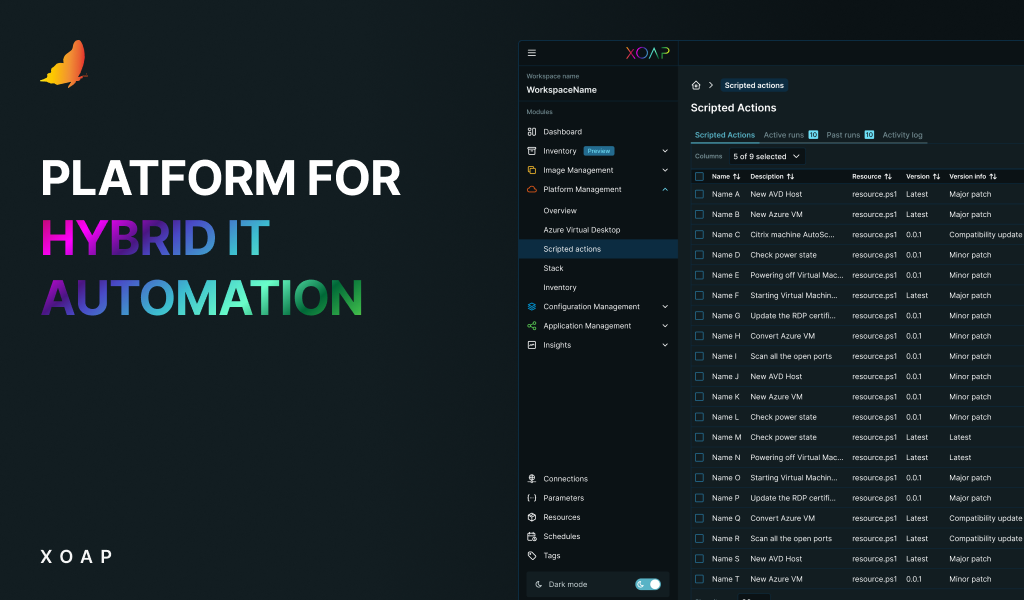Click the Preview badge next to Inventory
The height and width of the screenshot is (600, 1024).
point(599,150)
